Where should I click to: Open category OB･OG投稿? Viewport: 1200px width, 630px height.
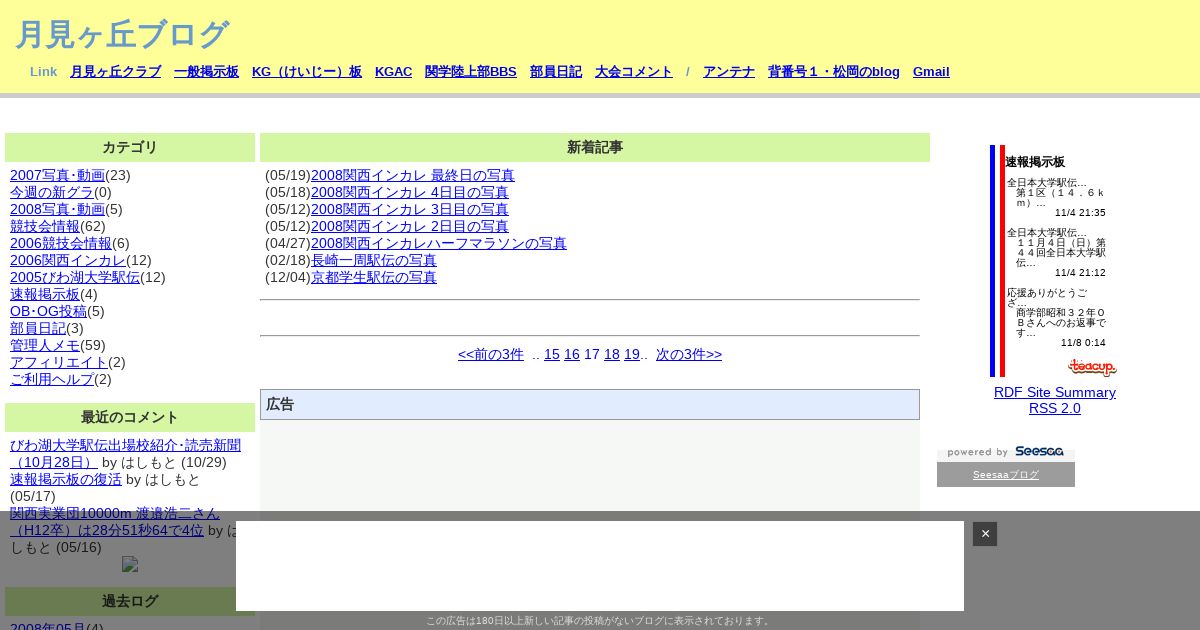pos(48,311)
